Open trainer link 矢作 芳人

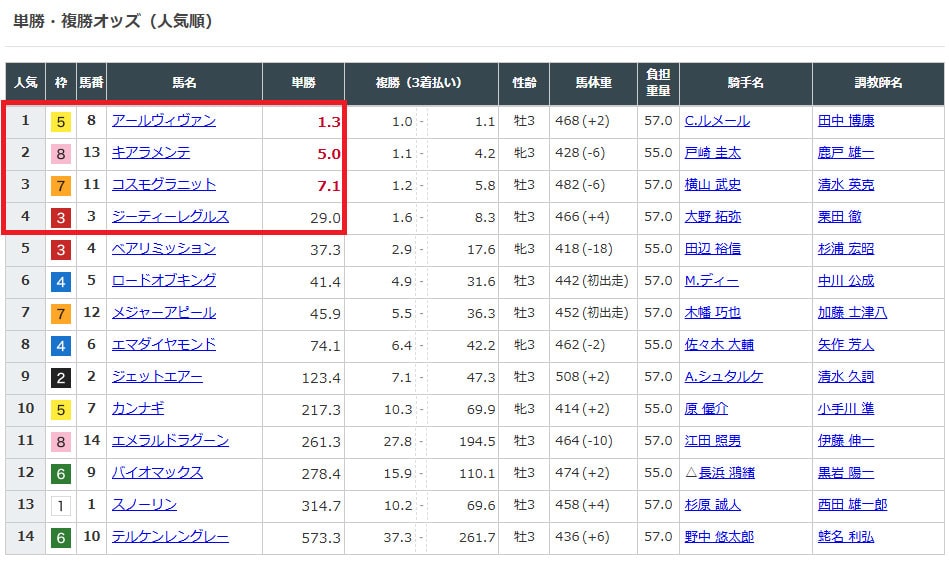pyautogui.click(x=845, y=345)
